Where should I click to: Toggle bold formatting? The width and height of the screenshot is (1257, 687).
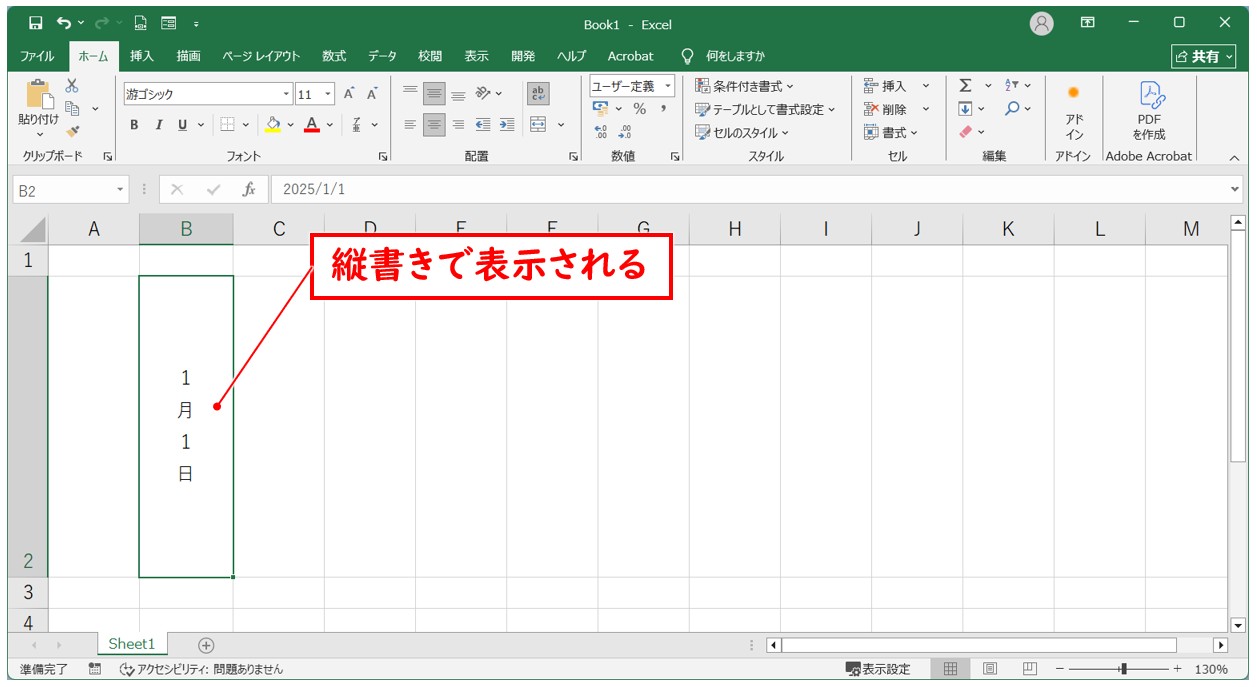[x=134, y=125]
